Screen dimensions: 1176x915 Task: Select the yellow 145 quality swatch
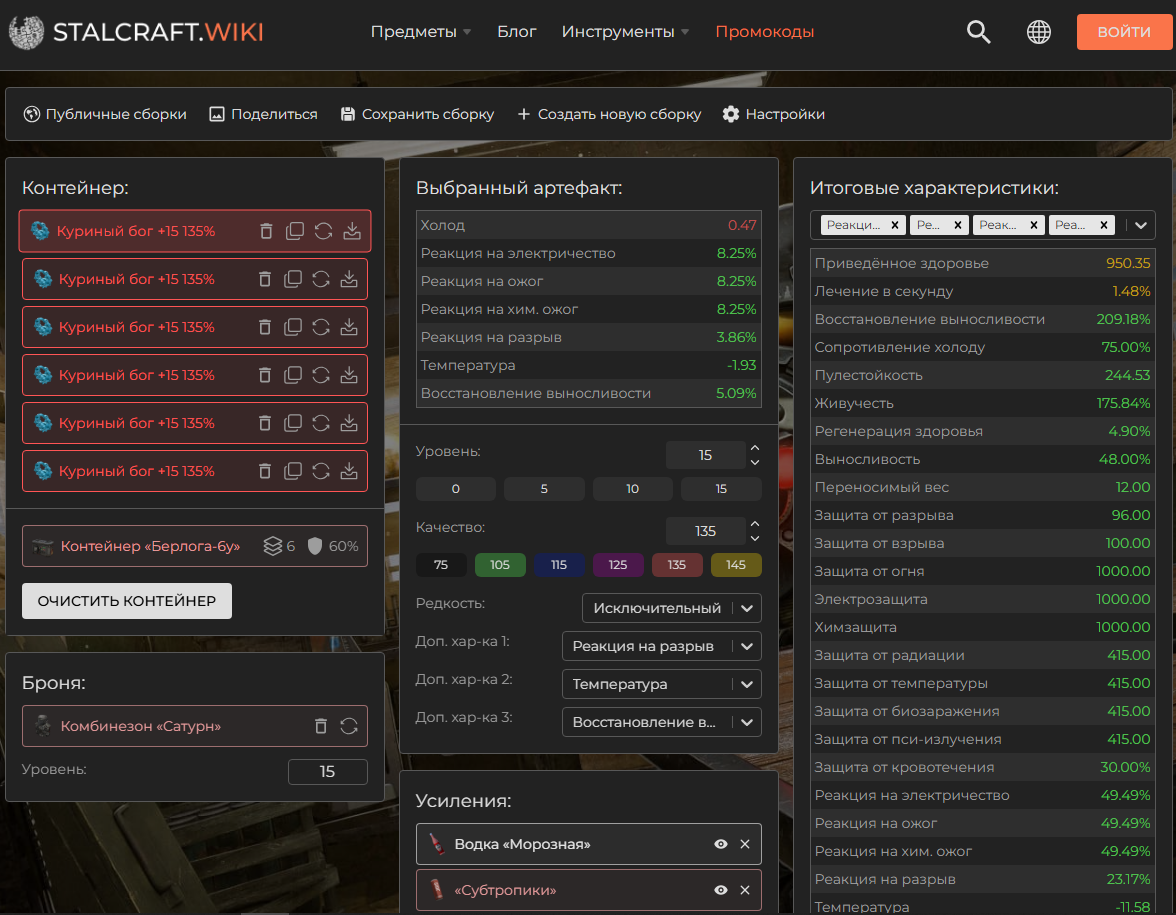pos(736,565)
